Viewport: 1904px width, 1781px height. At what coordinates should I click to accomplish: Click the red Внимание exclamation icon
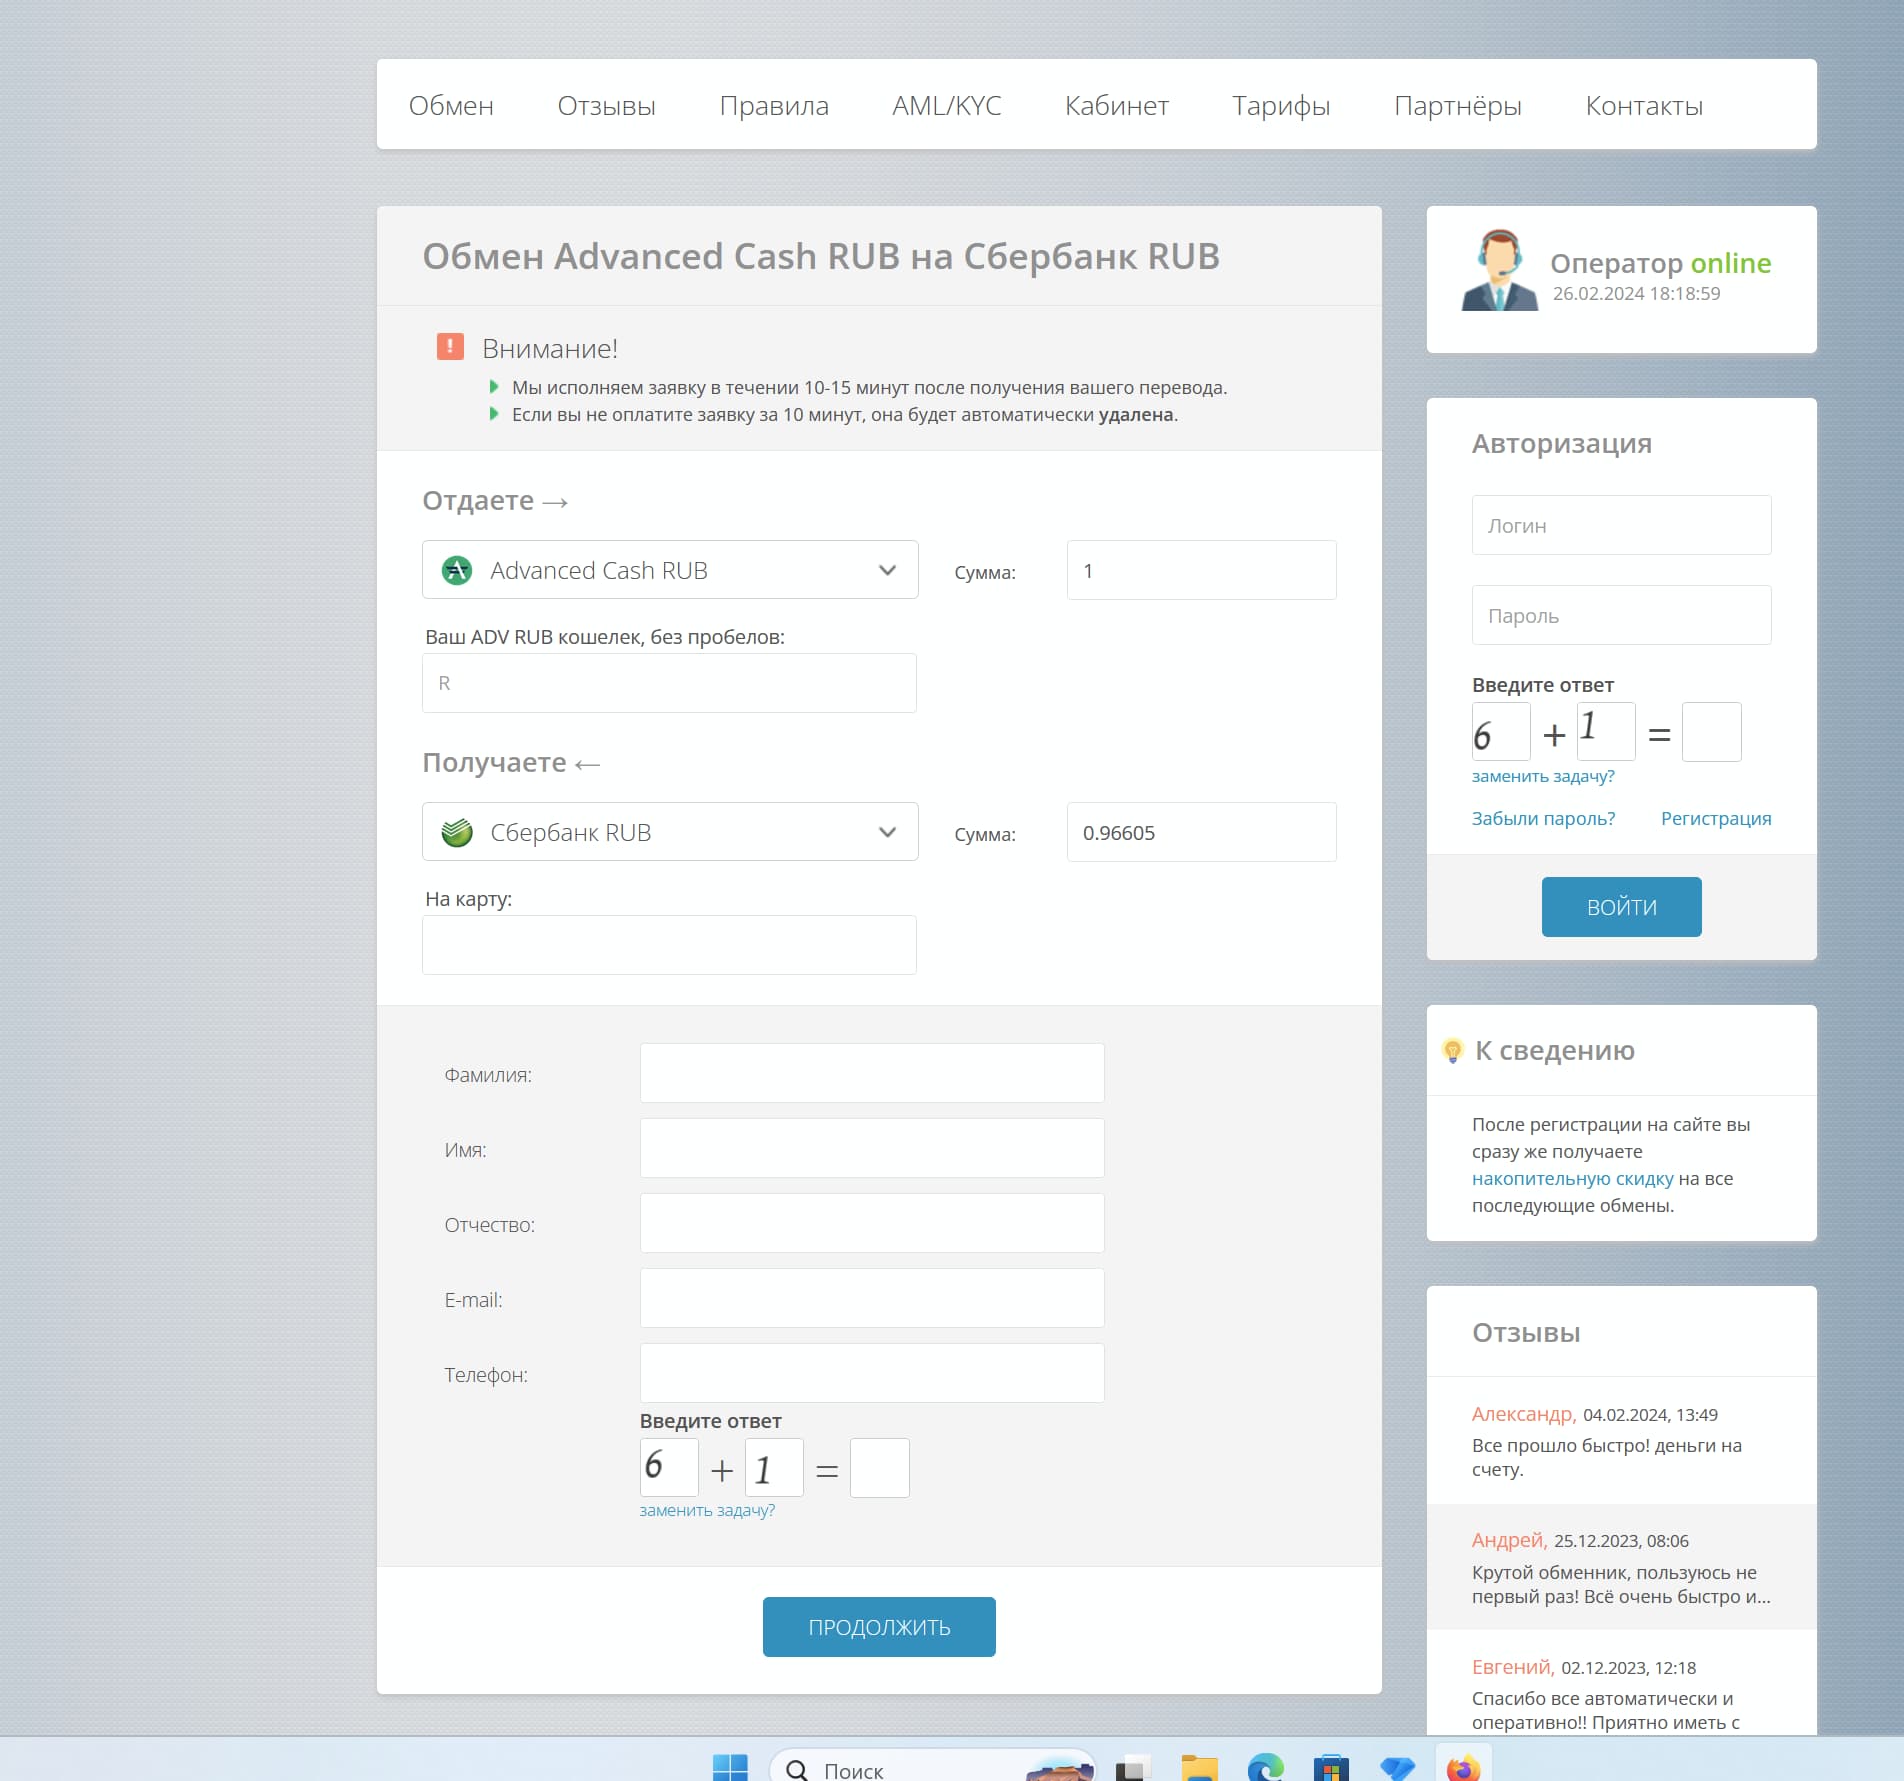point(450,347)
